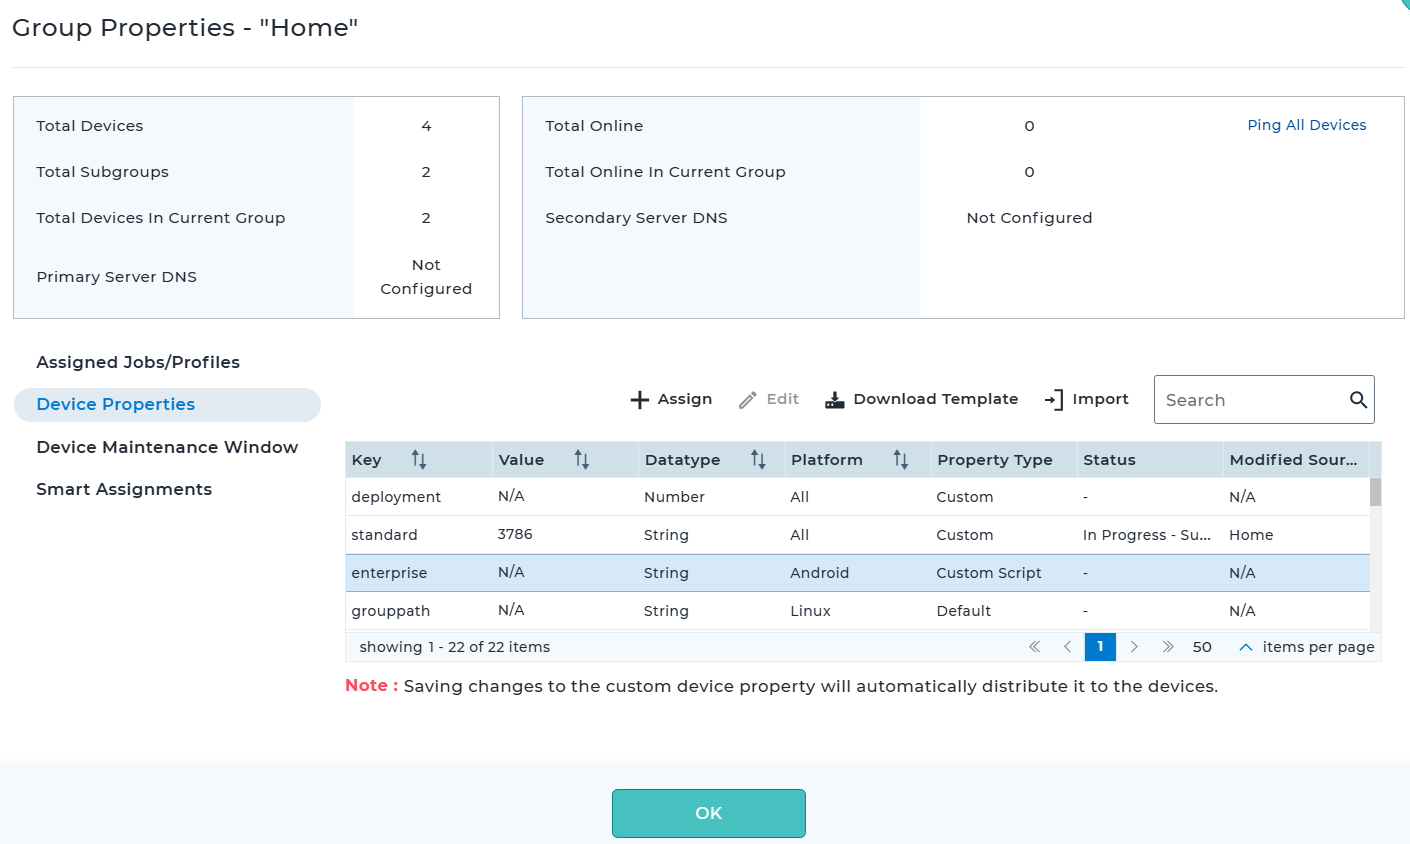Expand the items per page selector
Screen dimensions: 1410x844
point(1246,647)
